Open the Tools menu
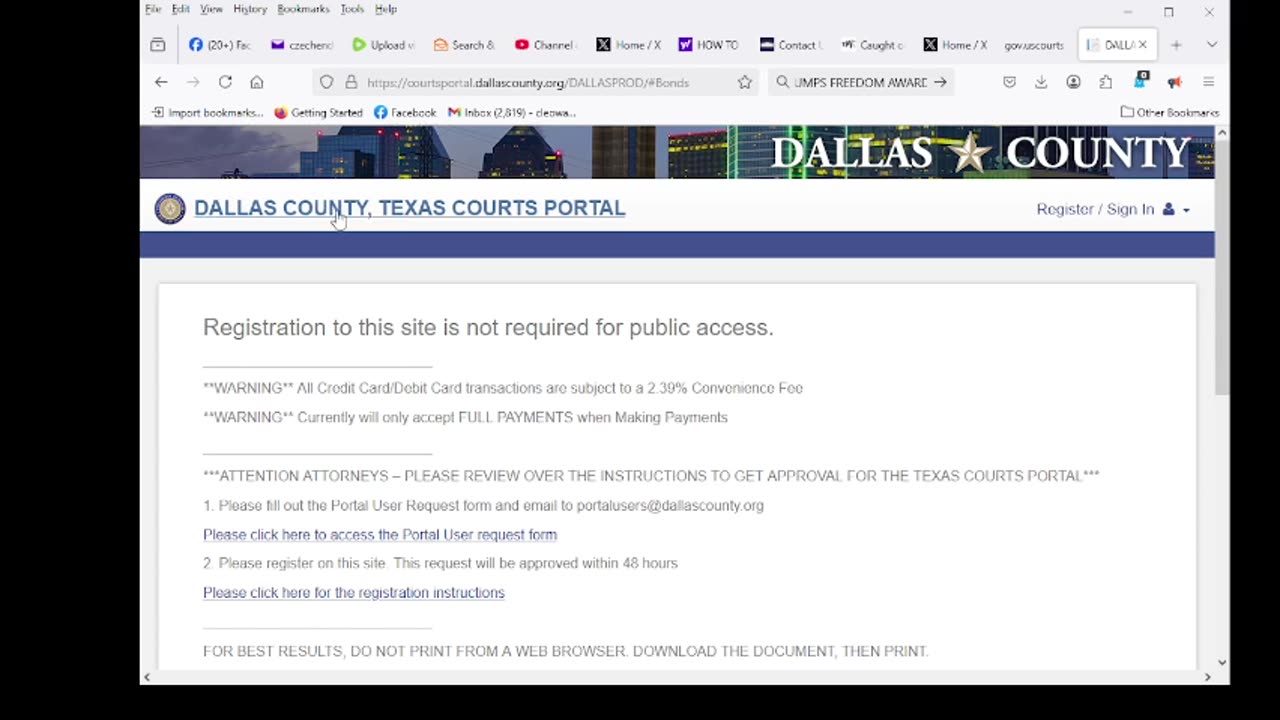This screenshot has width=1280, height=720. pyautogui.click(x=352, y=9)
